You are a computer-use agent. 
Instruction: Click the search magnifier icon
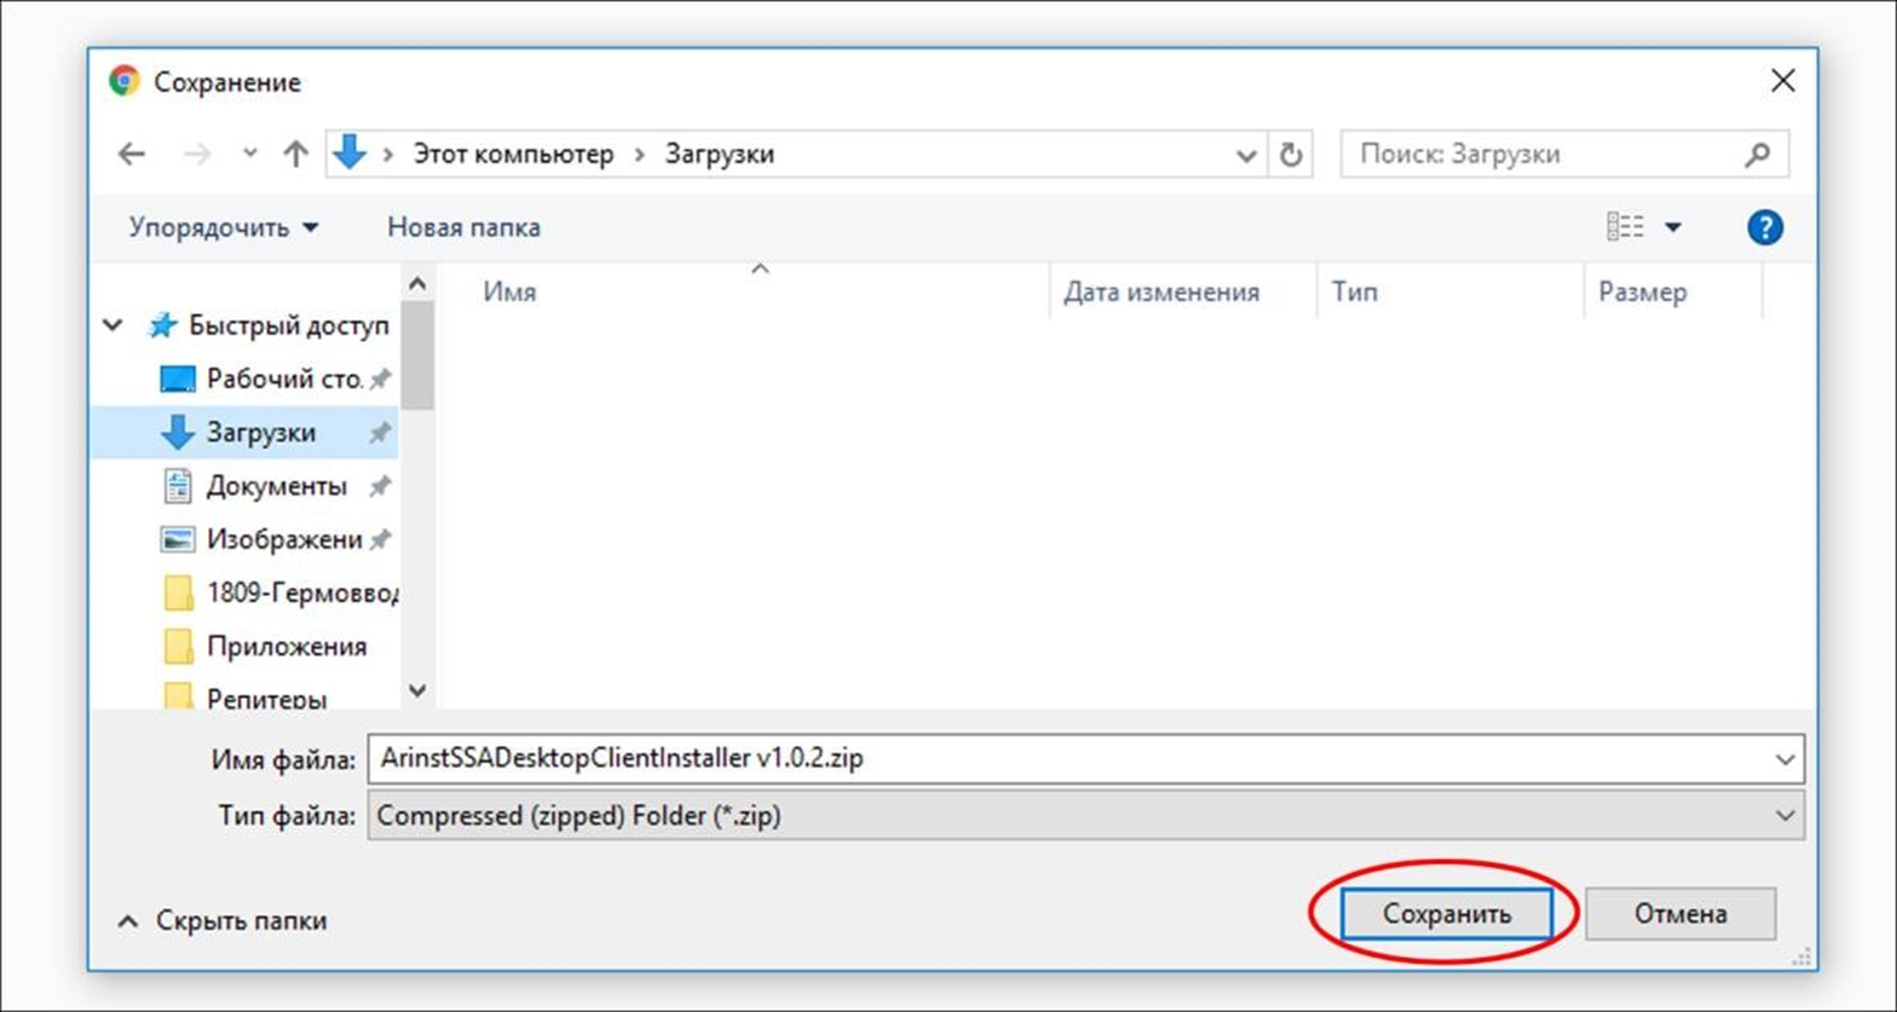pyautogui.click(x=1757, y=155)
